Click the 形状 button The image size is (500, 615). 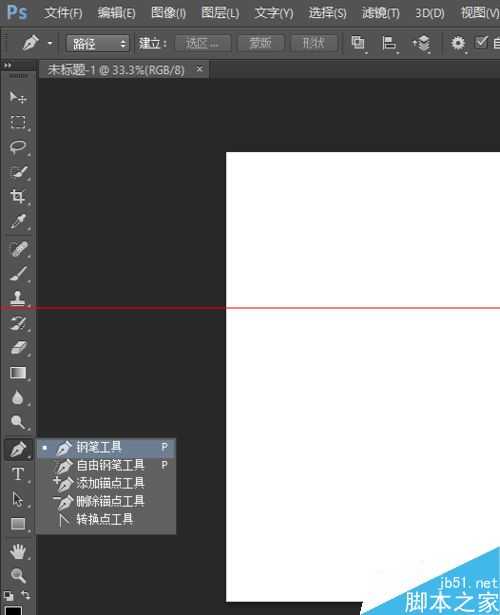coord(314,43)
